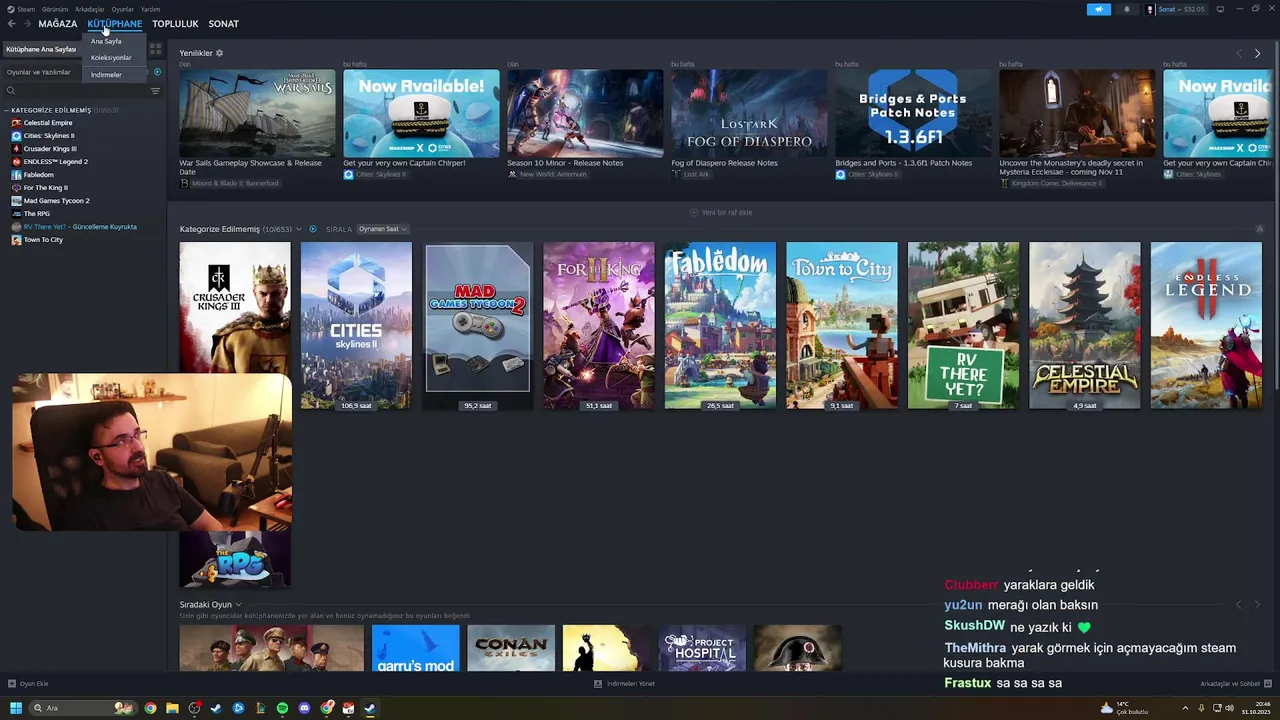Image resolution: width=1280 pixels, height=720 pixels.
Task: Open the Yardım menu
Action: coord(150,9)
